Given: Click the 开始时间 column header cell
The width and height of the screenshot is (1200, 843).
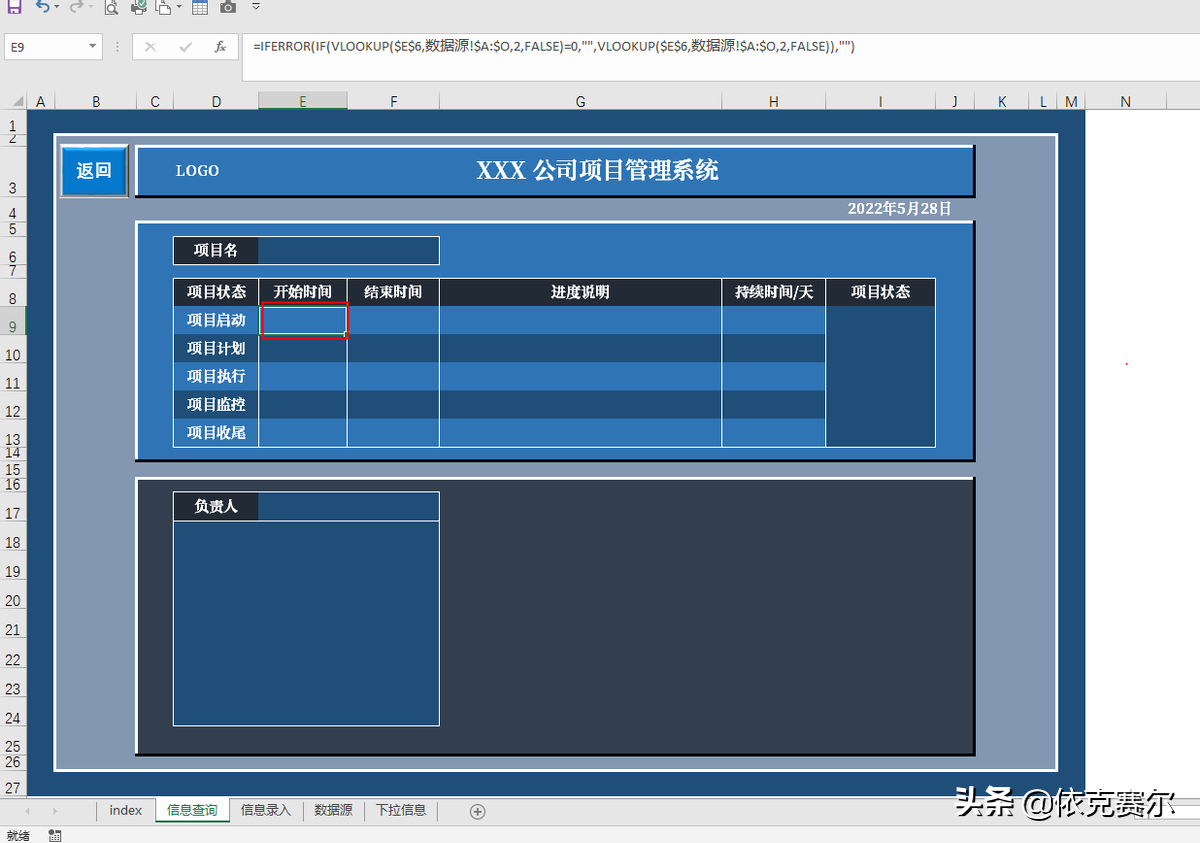Looking at the screenshot, I should (x=303, y=292).
